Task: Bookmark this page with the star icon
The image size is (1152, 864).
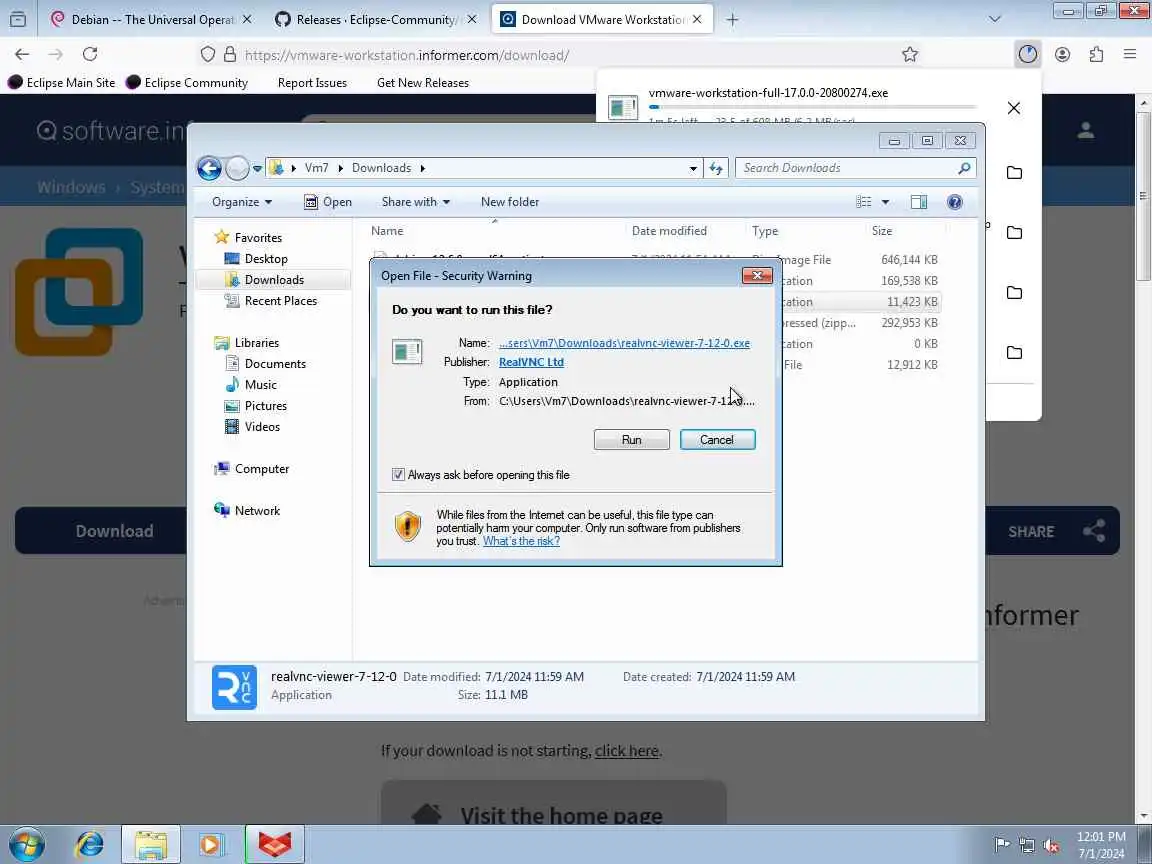Action: (x=910, y=54)
